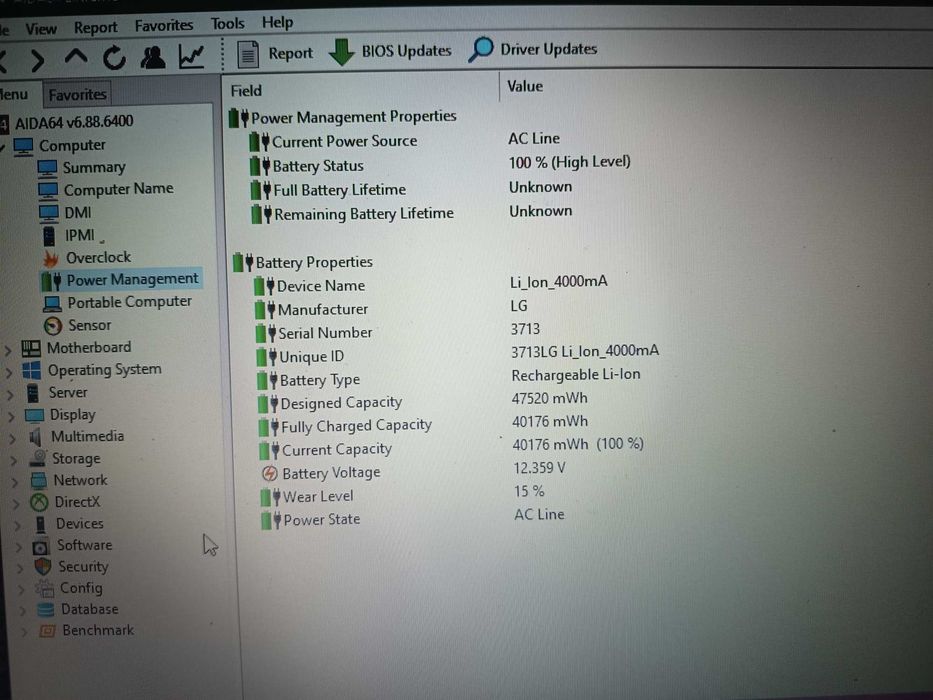Viewport: 933px width, 700px height.
Task: Expand the Motherboard tree node
Action: 8,350
